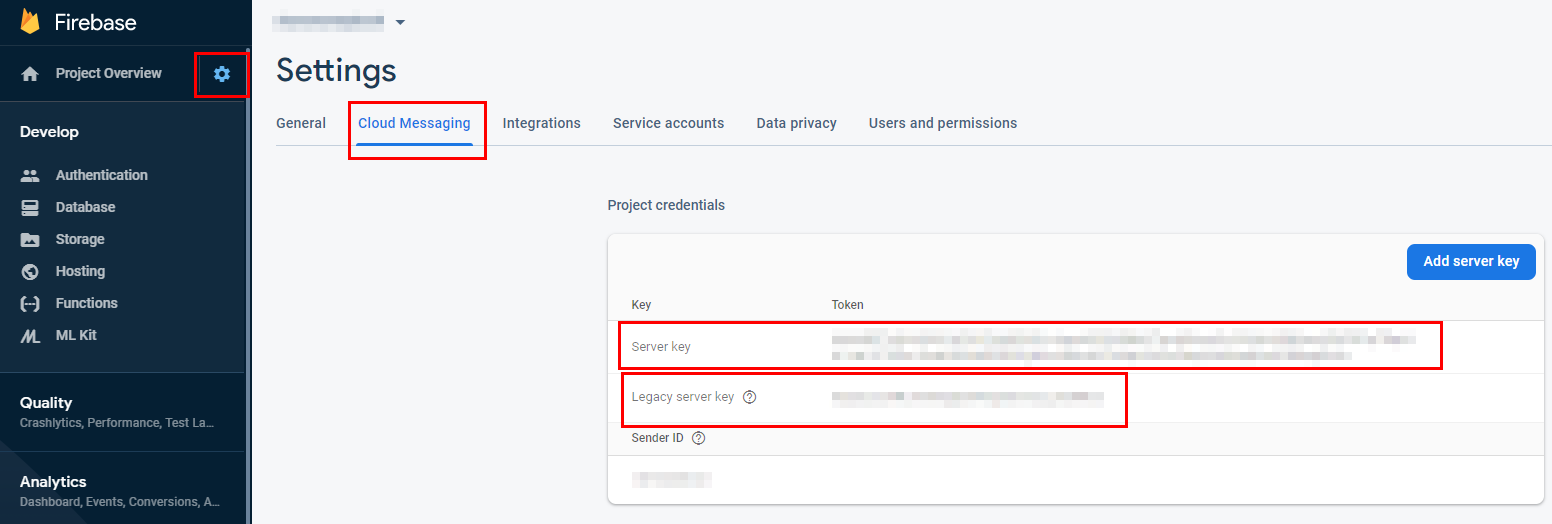Open the Integrations tab
Screen dimensions: 1552x524
[x=542, y=123]
